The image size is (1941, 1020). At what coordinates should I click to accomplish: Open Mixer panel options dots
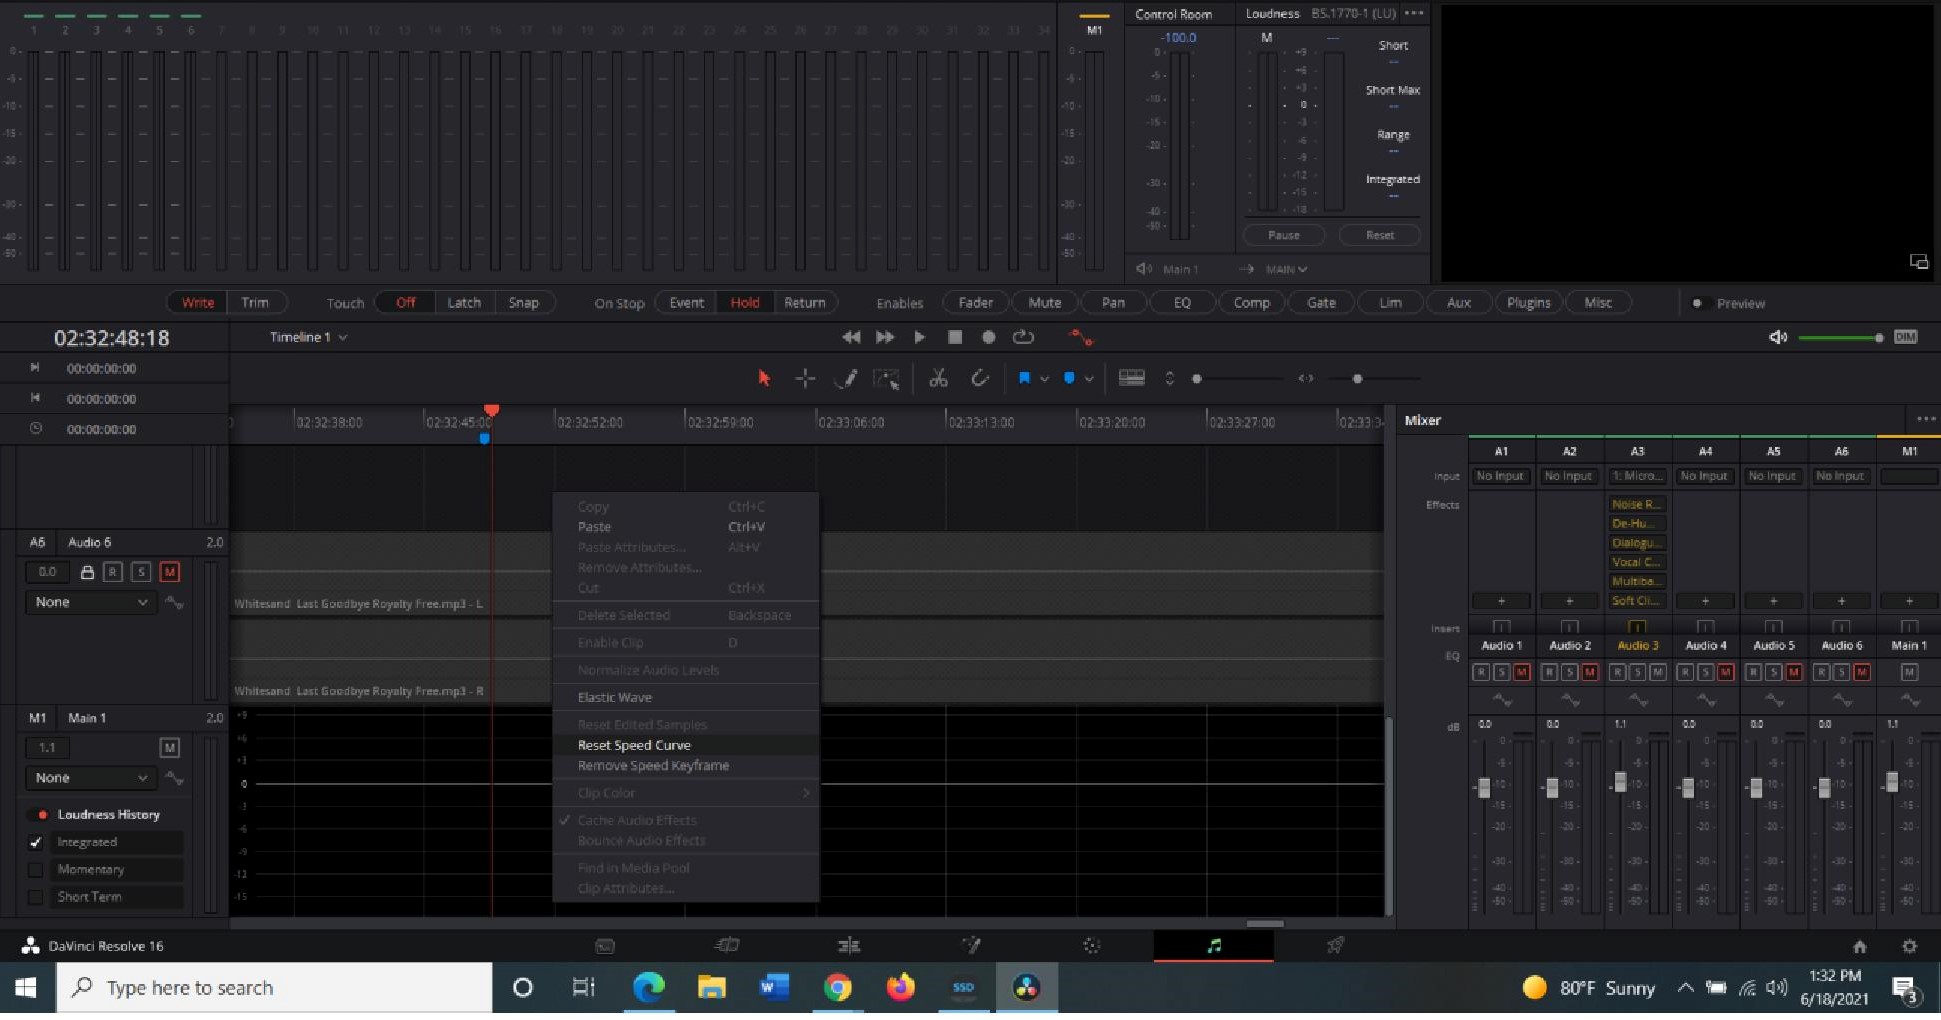tap(1925, 420)
